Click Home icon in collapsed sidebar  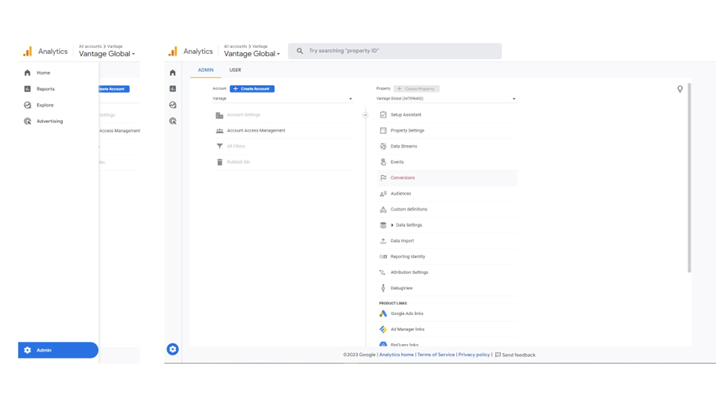[173, 73]
